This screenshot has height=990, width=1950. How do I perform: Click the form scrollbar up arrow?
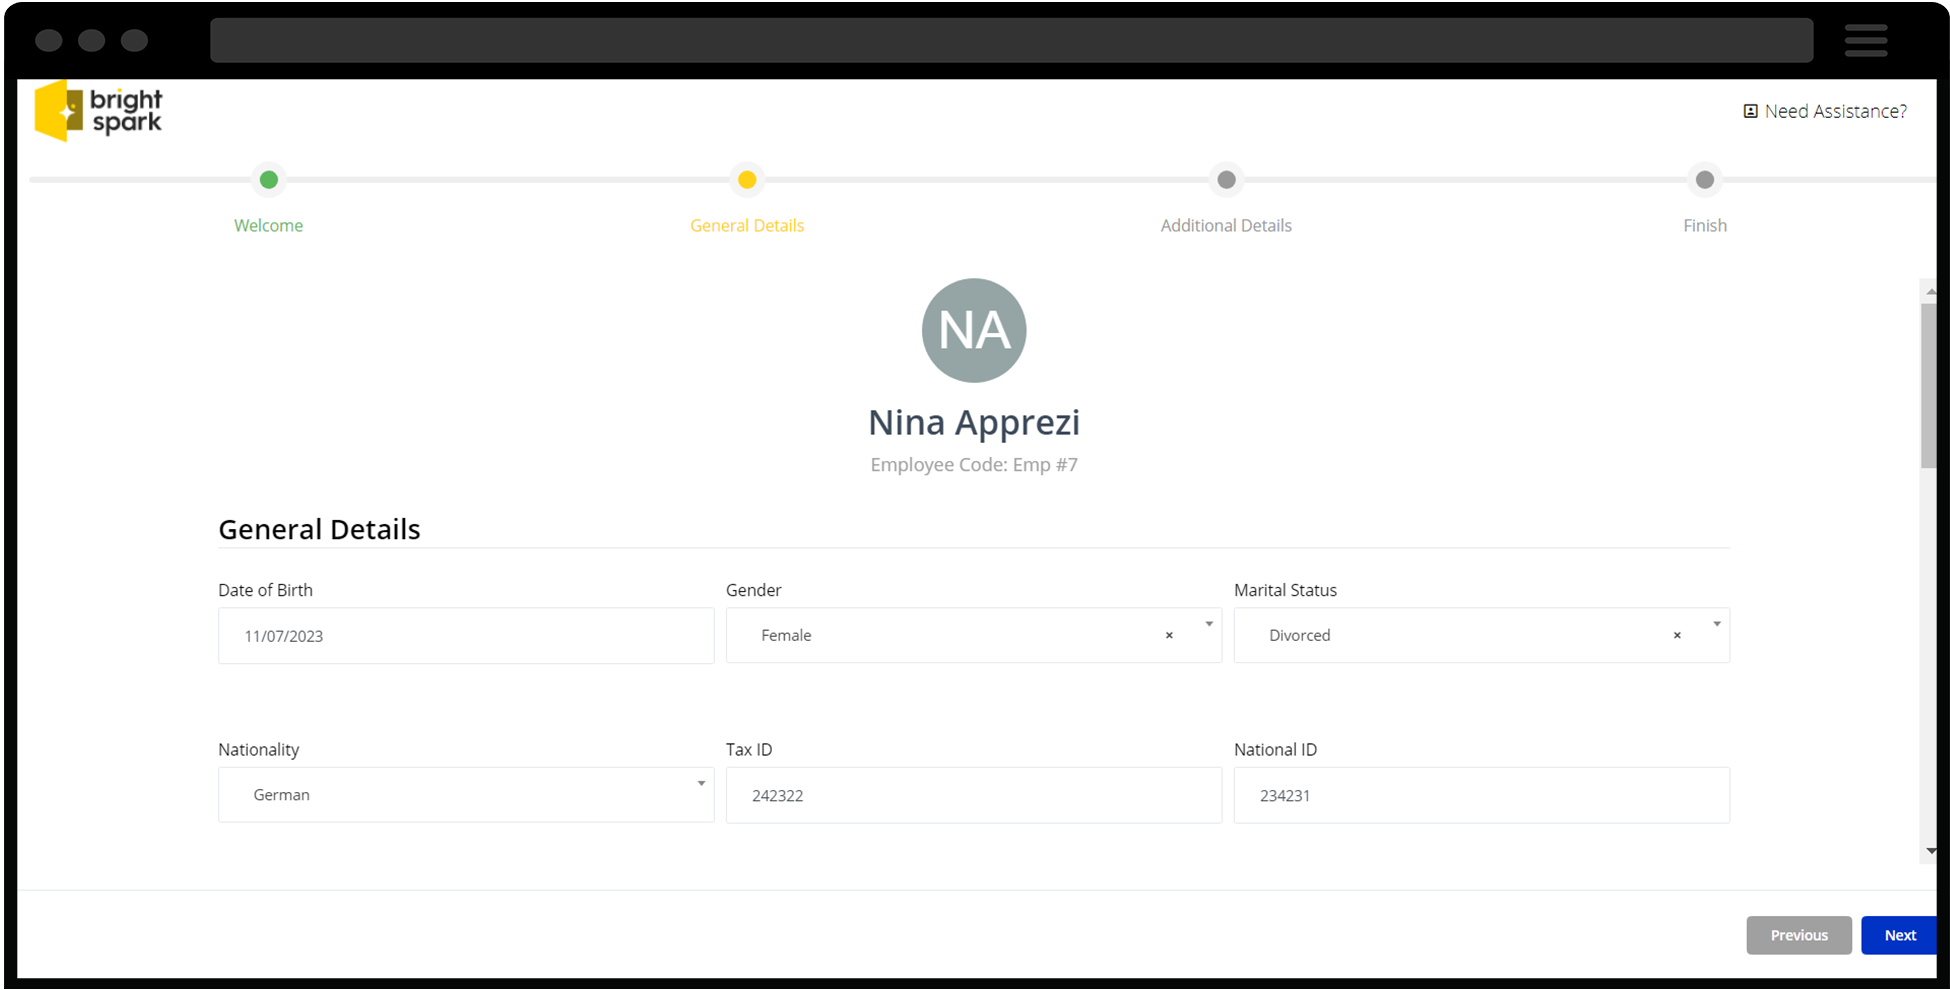click(1930, 291)
